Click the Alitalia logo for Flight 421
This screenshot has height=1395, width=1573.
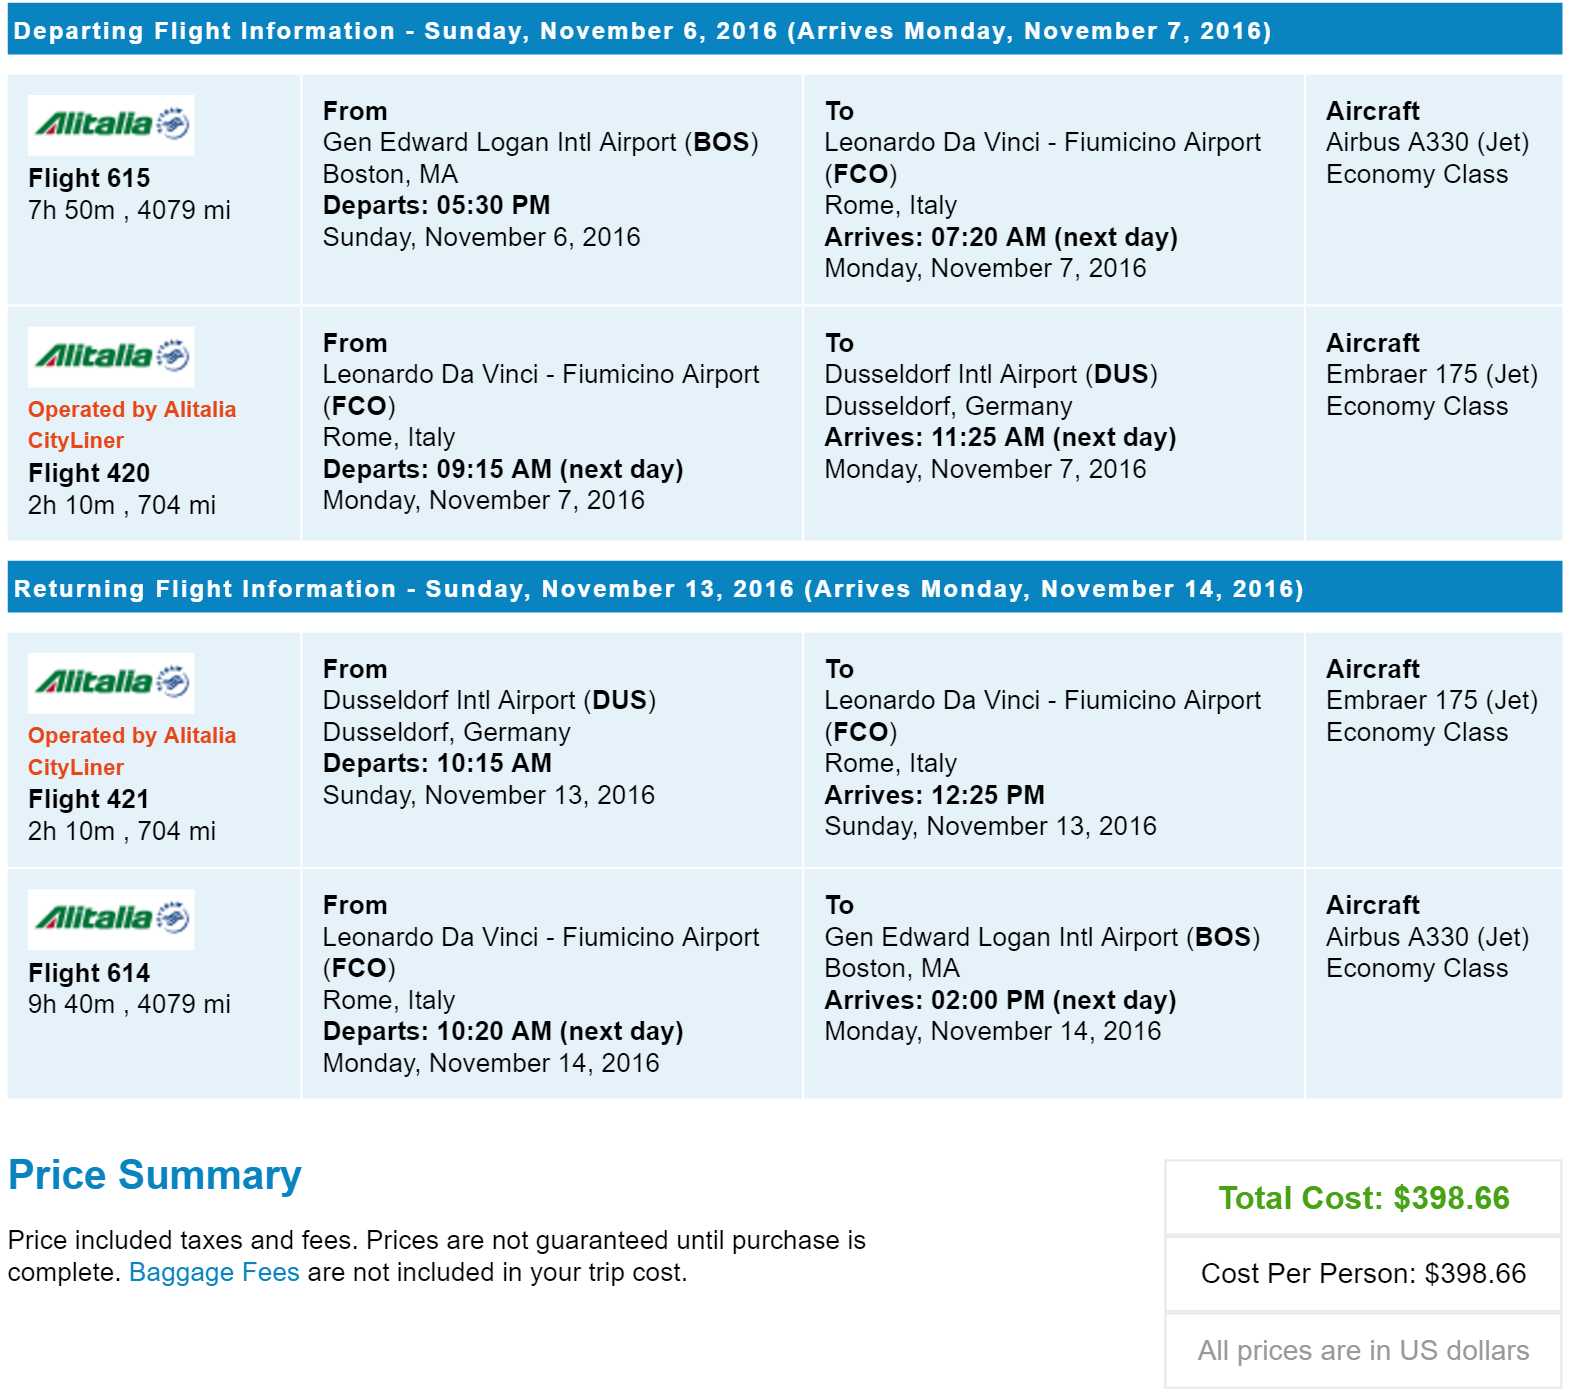[x=111, y=683]
